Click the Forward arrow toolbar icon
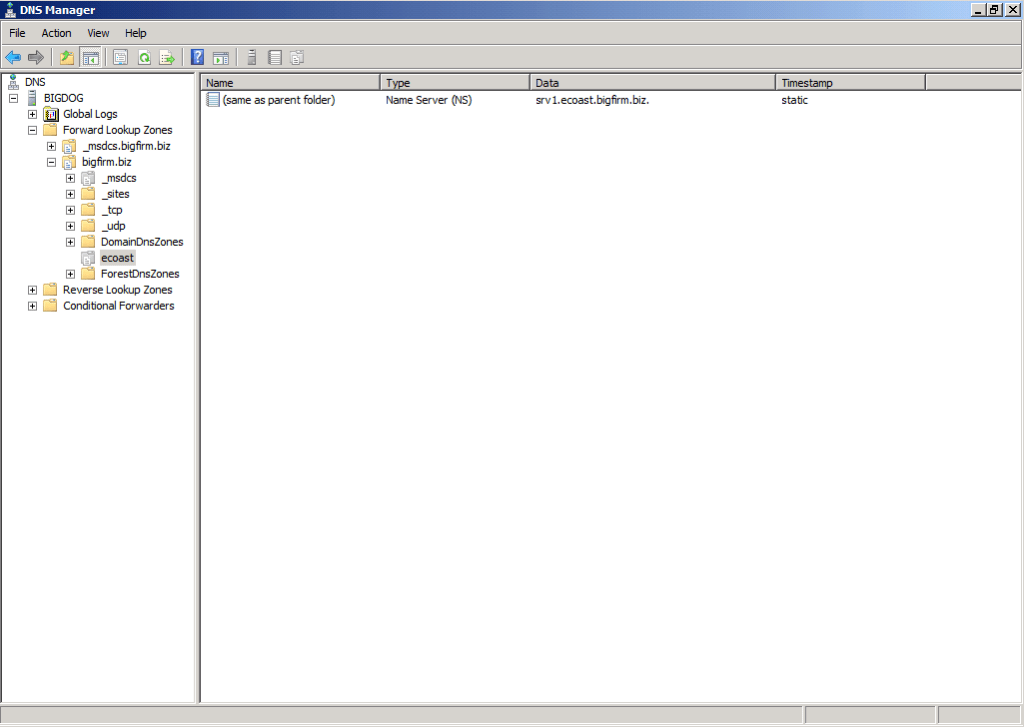Viewport: 1024px width, 727px height. pyautogui.click(x=36, y=57)
